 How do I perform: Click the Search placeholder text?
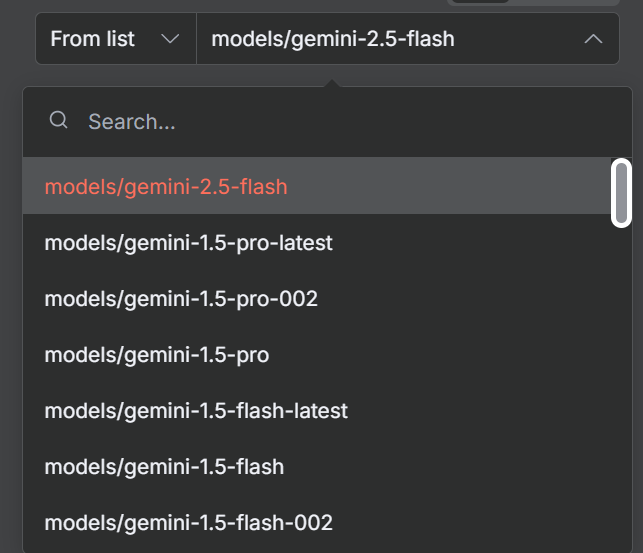tap(132, 122)
